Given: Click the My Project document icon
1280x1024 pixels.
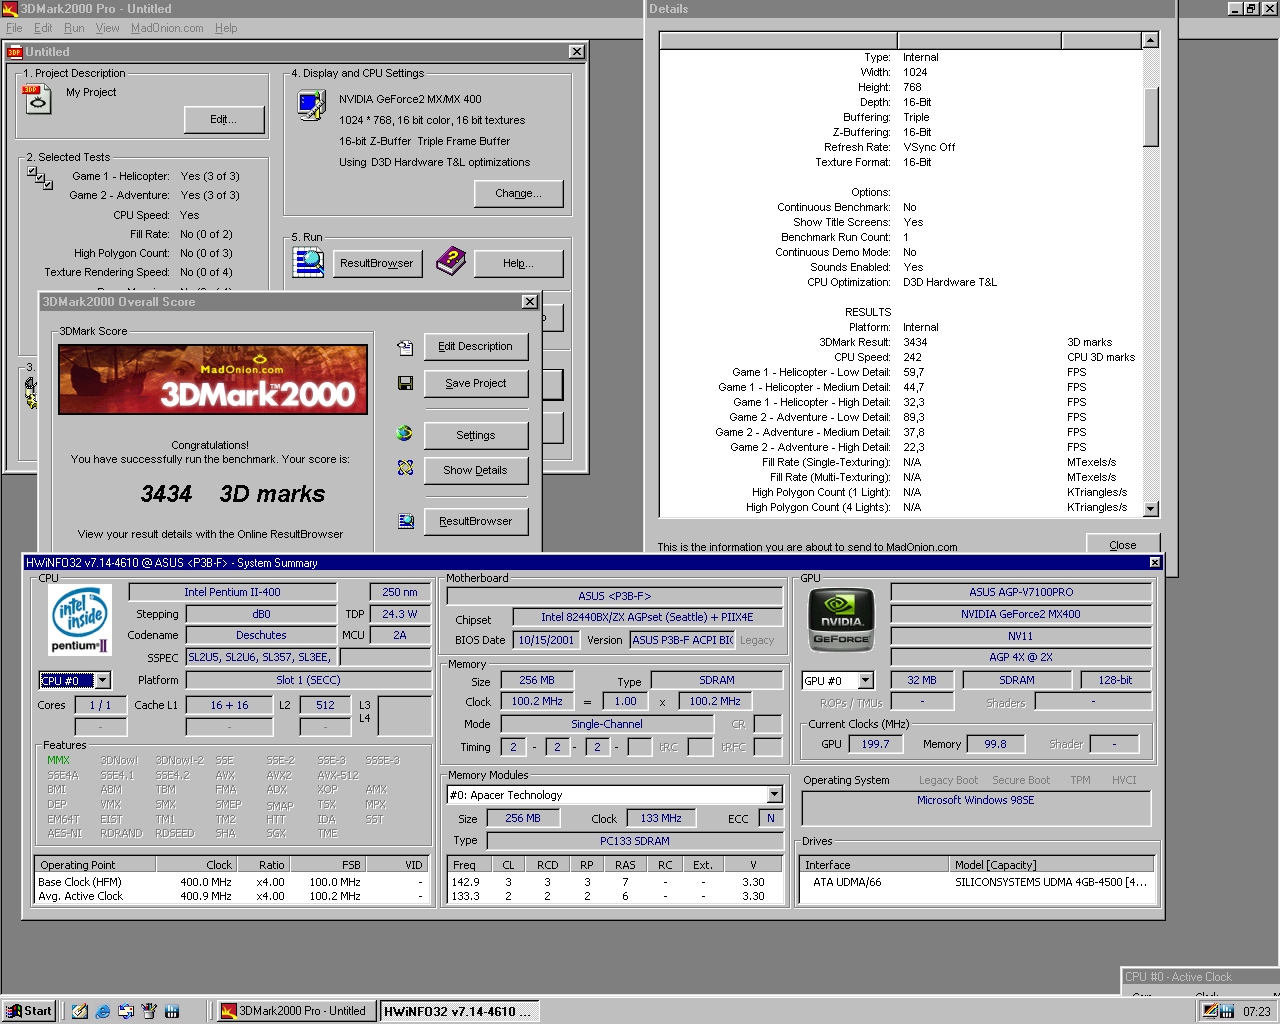Looking at the screenshot, I should coord(37,99).
